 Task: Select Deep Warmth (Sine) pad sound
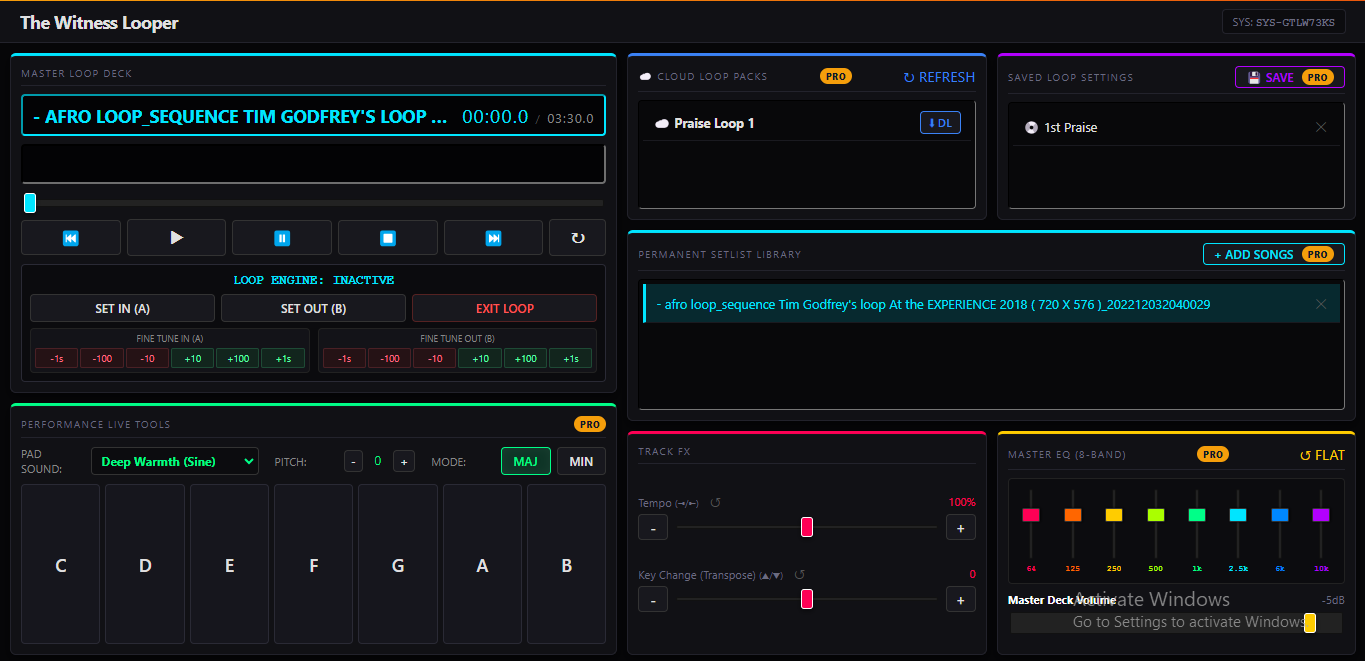click(x=175, y=461)
